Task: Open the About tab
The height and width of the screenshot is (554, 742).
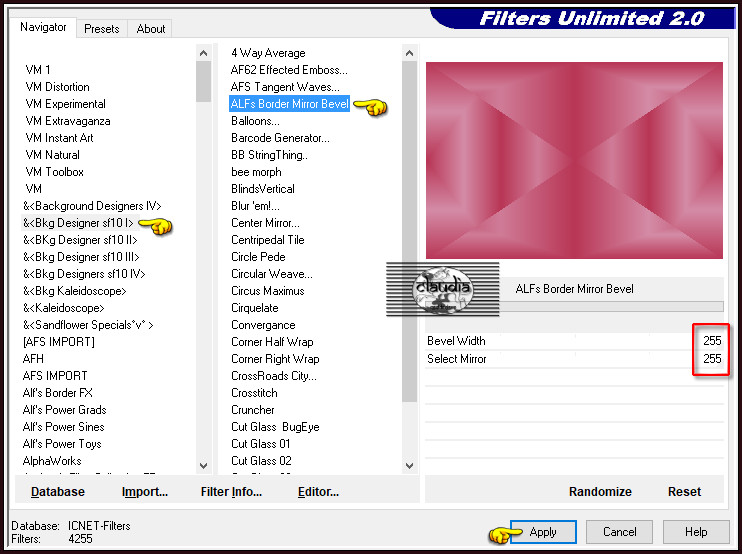Action: (x=150, y=29)
